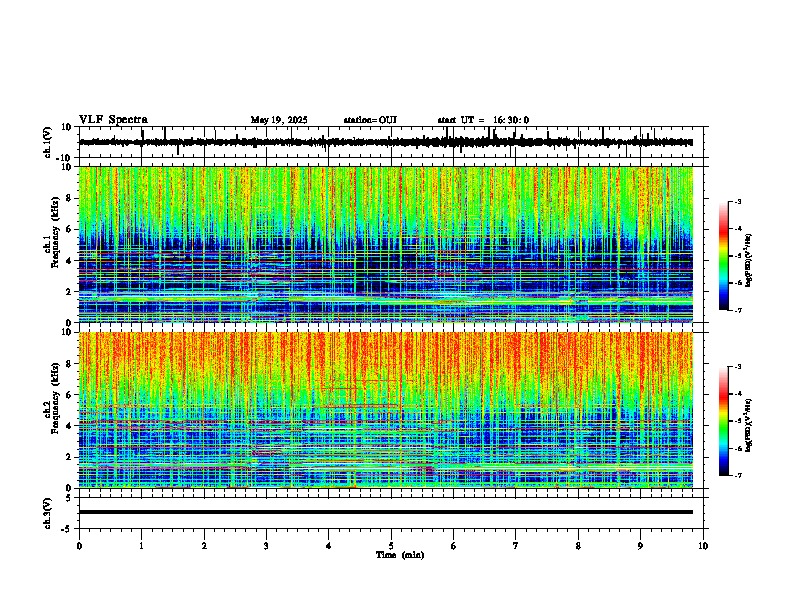Click the "start UT = 16:30:0" header text
The height and width of the screenshot is (612, 792).
[483, 120]
